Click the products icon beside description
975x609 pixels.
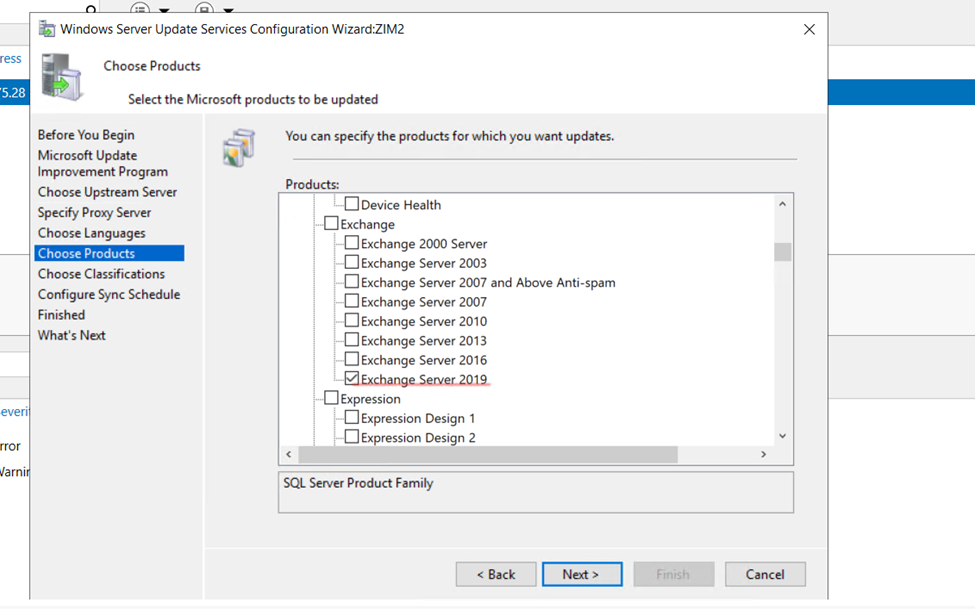pyautogui.click(x=240, y=147)
